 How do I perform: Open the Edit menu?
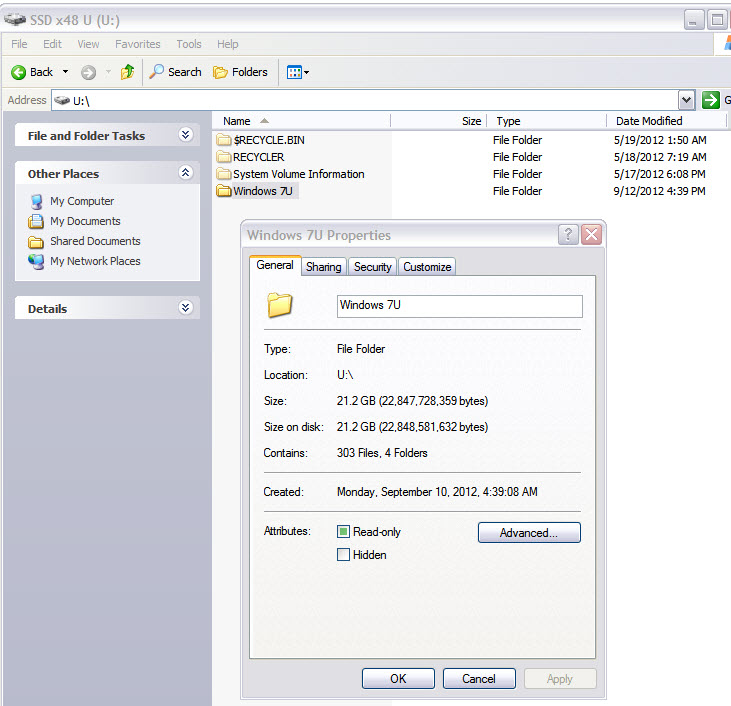[52, 44]
